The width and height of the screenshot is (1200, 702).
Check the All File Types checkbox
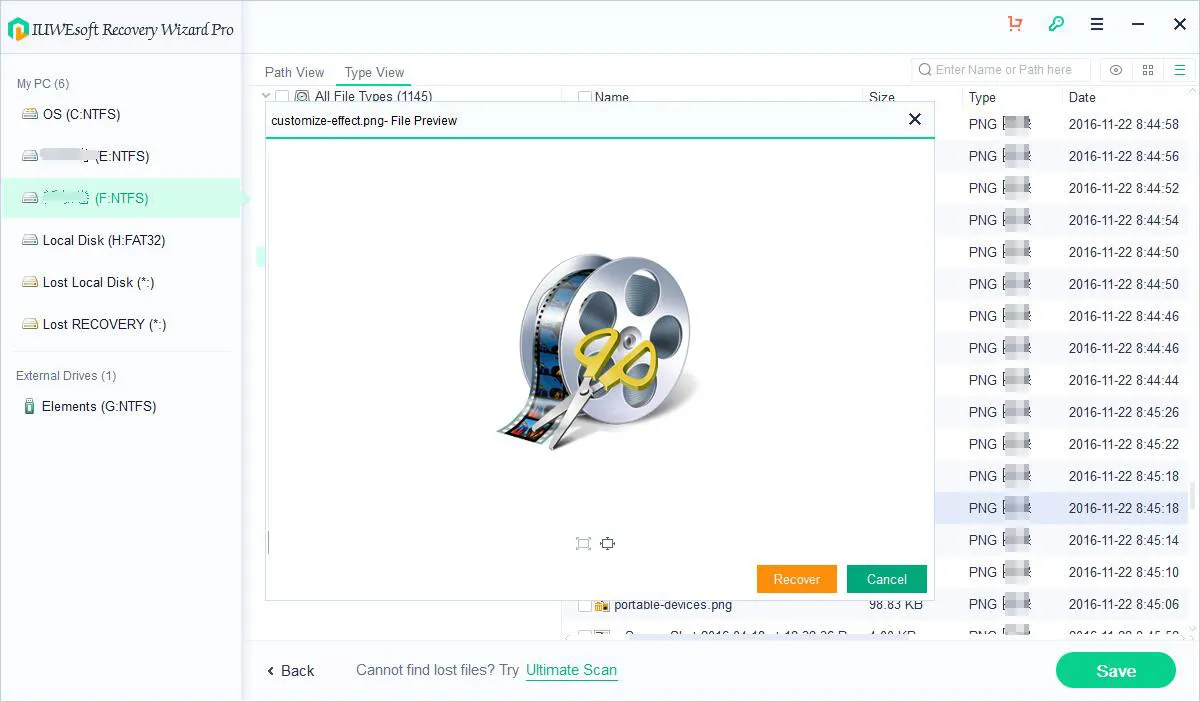[x=281, y=96]
